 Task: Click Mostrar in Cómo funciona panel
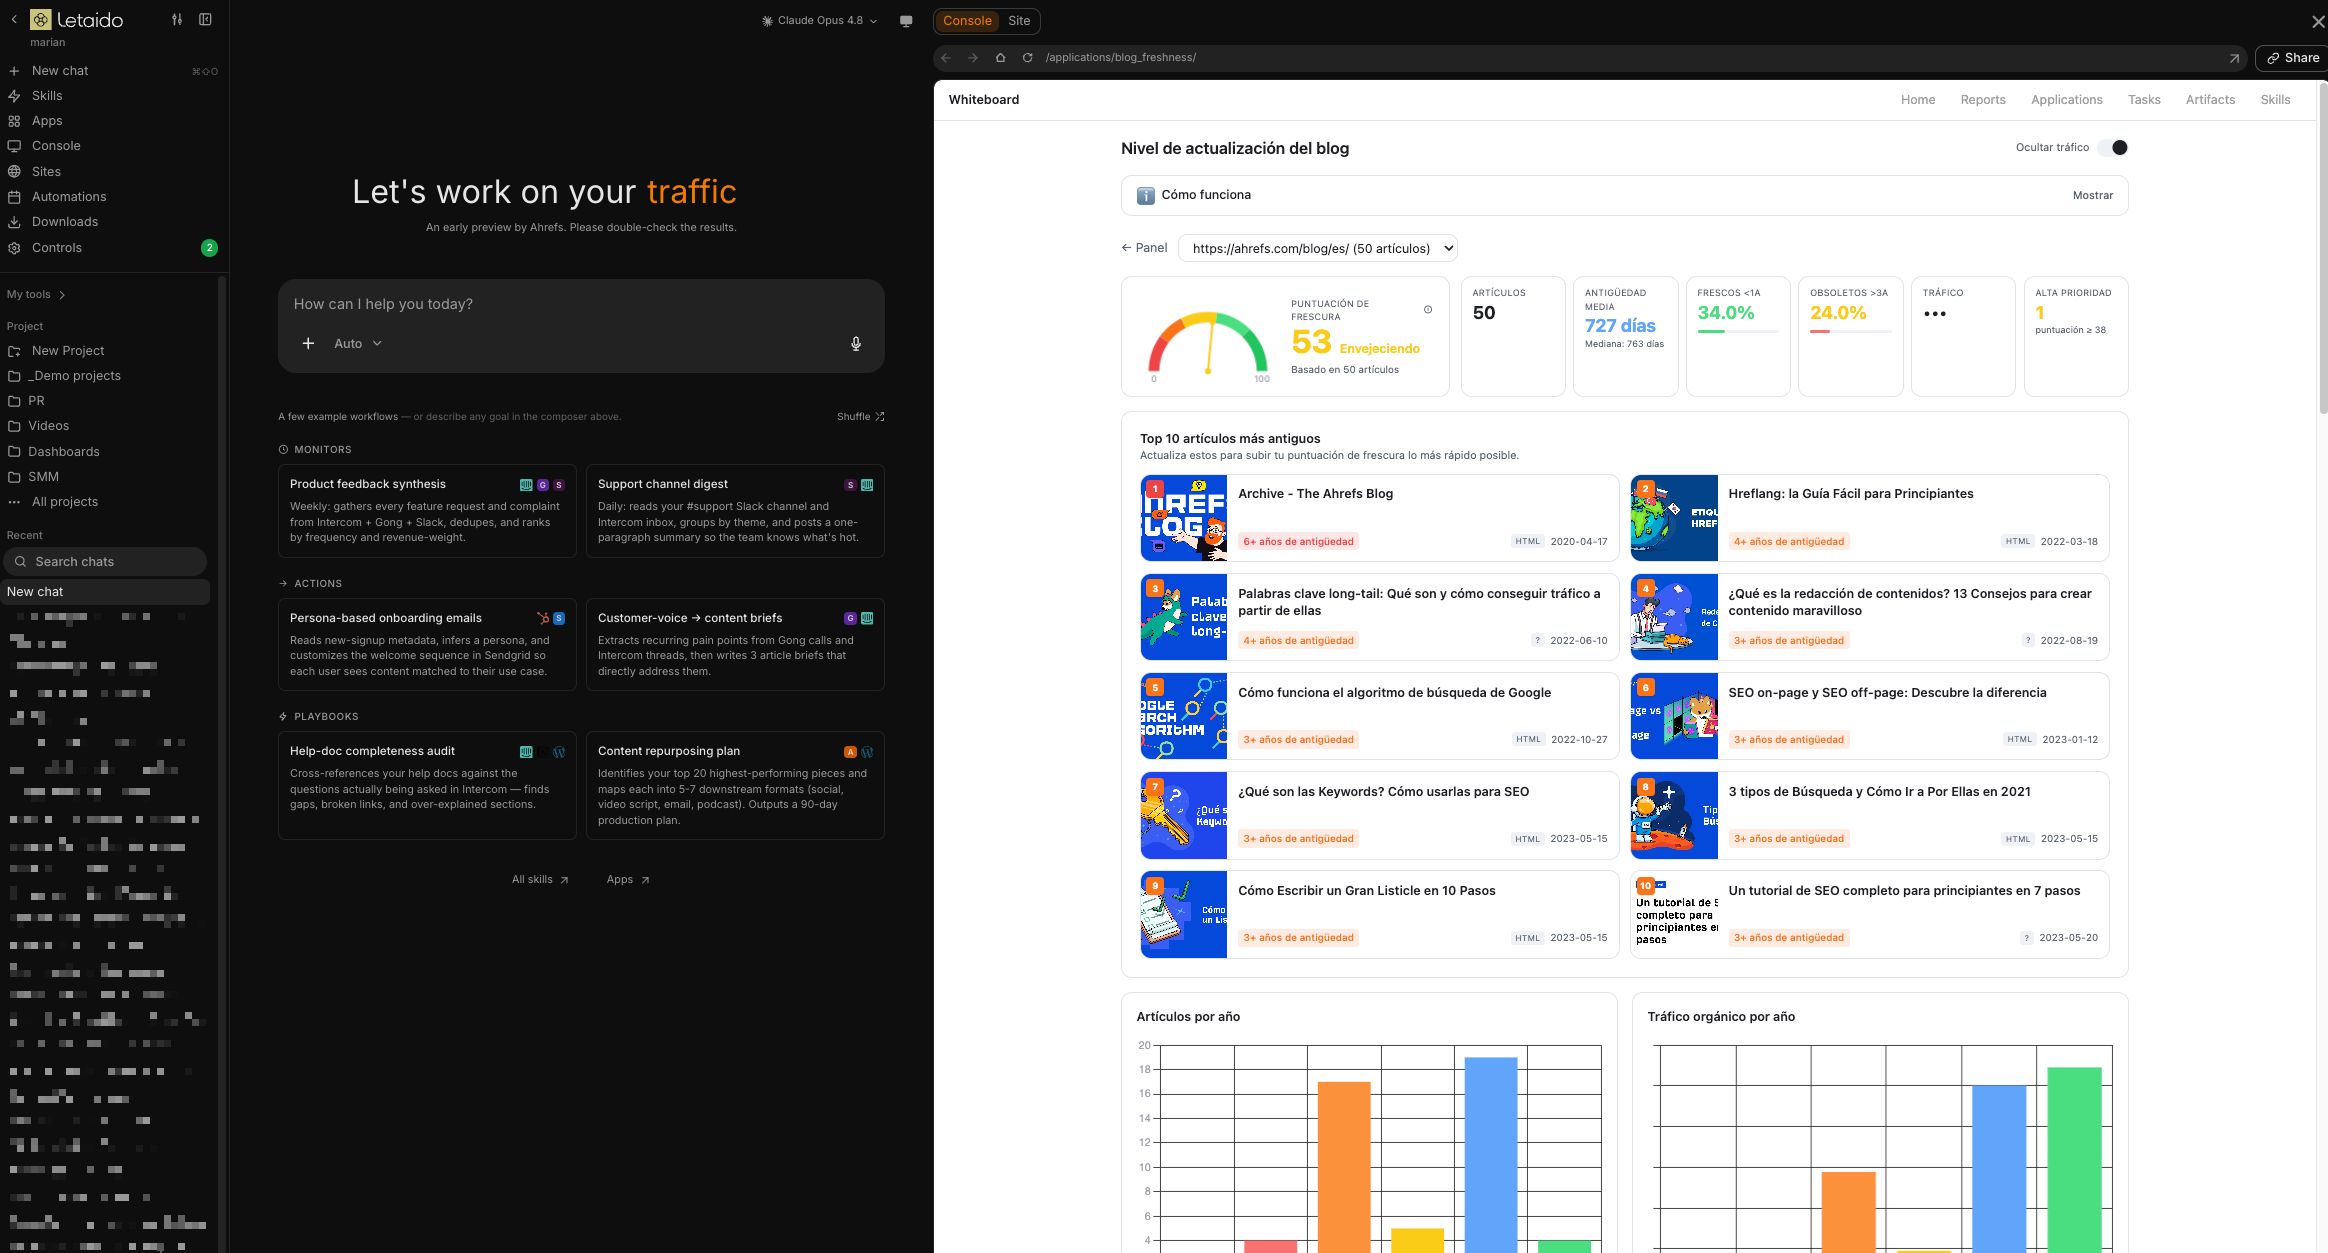coord(2093,196)
